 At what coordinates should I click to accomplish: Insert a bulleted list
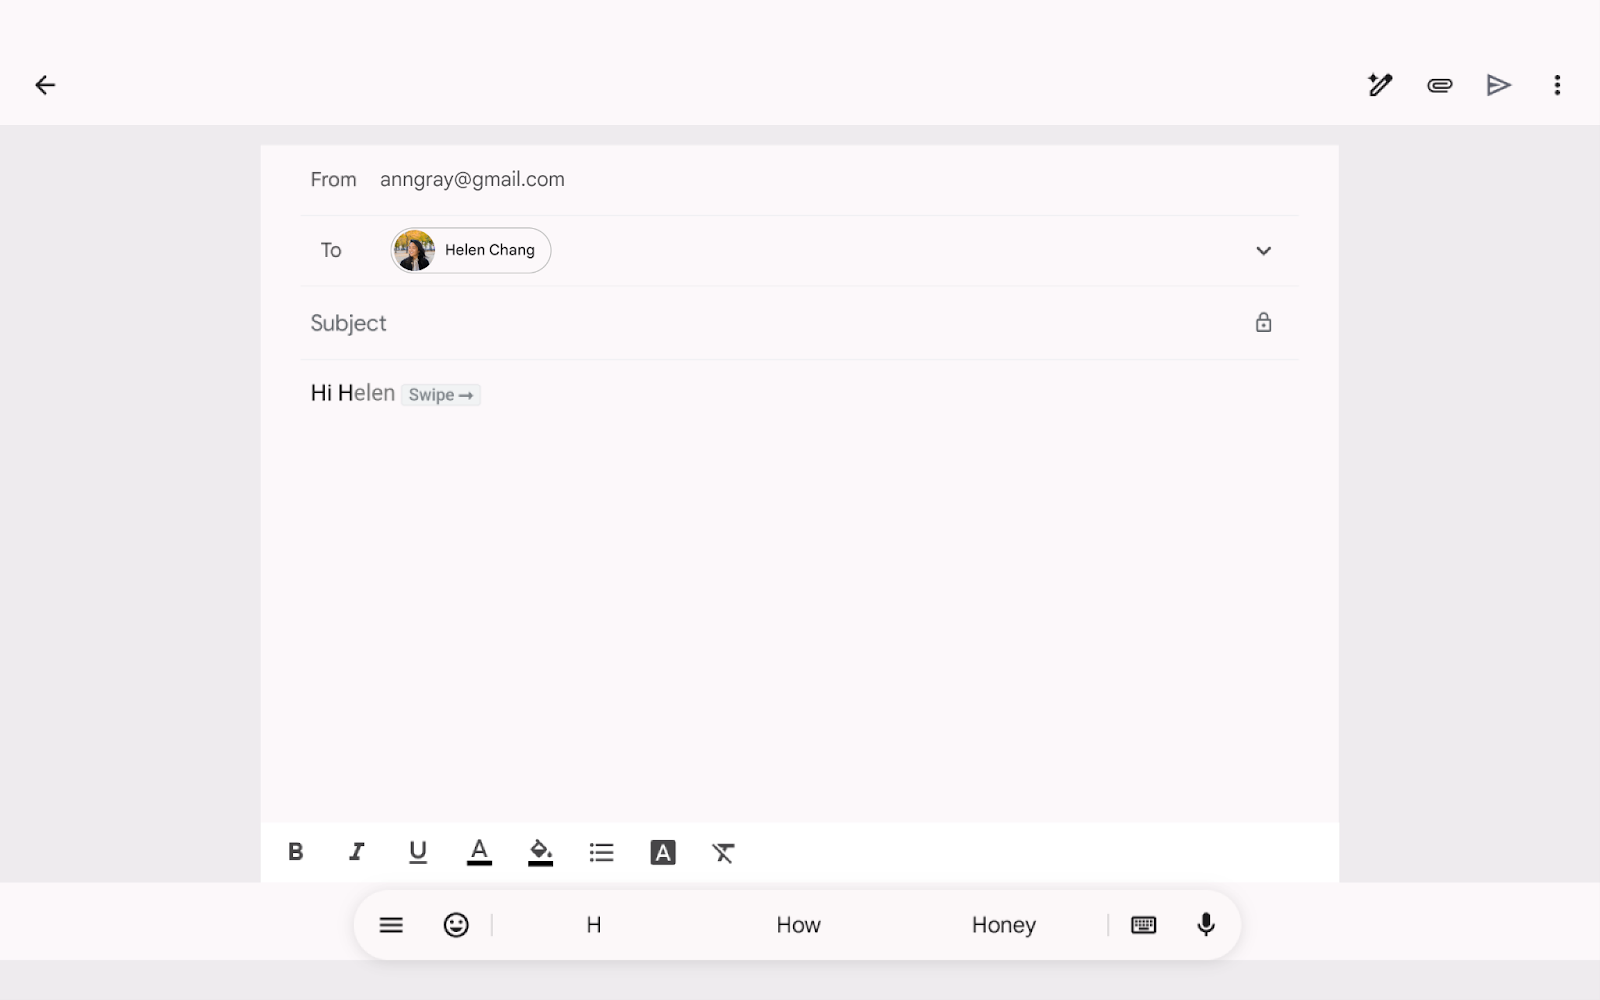[x=601, y=853]
